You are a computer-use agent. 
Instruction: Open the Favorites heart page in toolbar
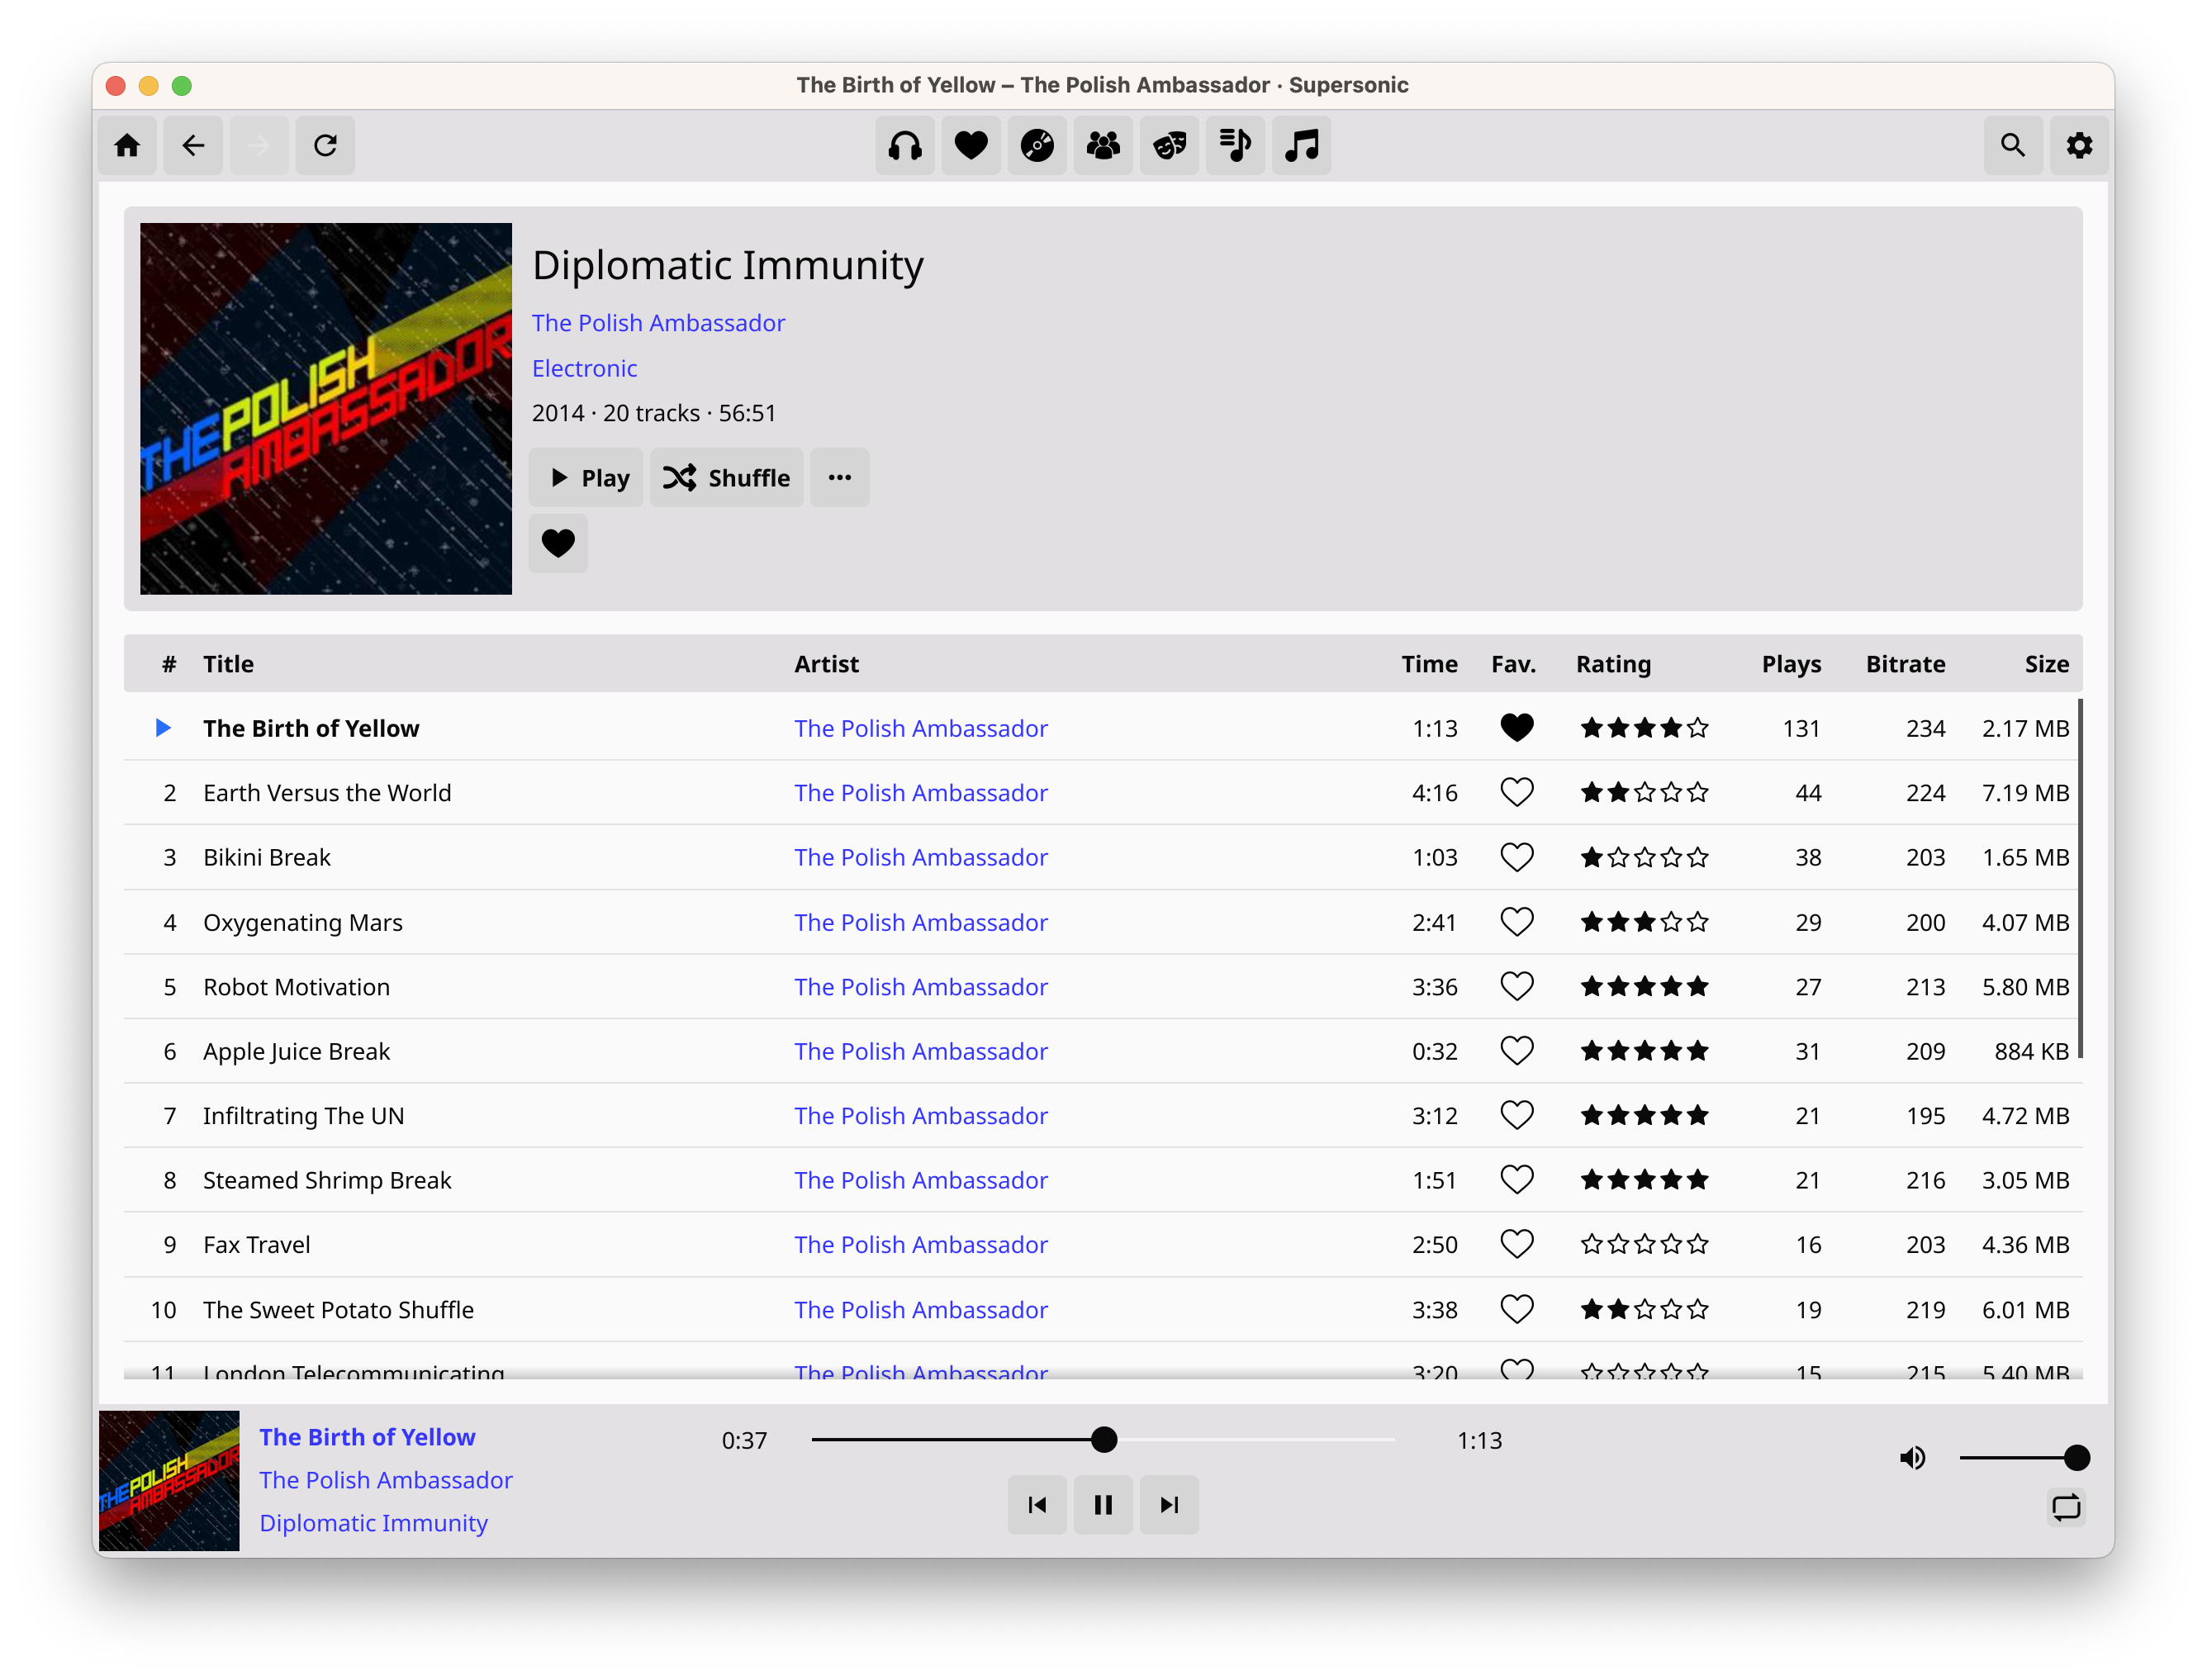(x=970, y=146)
